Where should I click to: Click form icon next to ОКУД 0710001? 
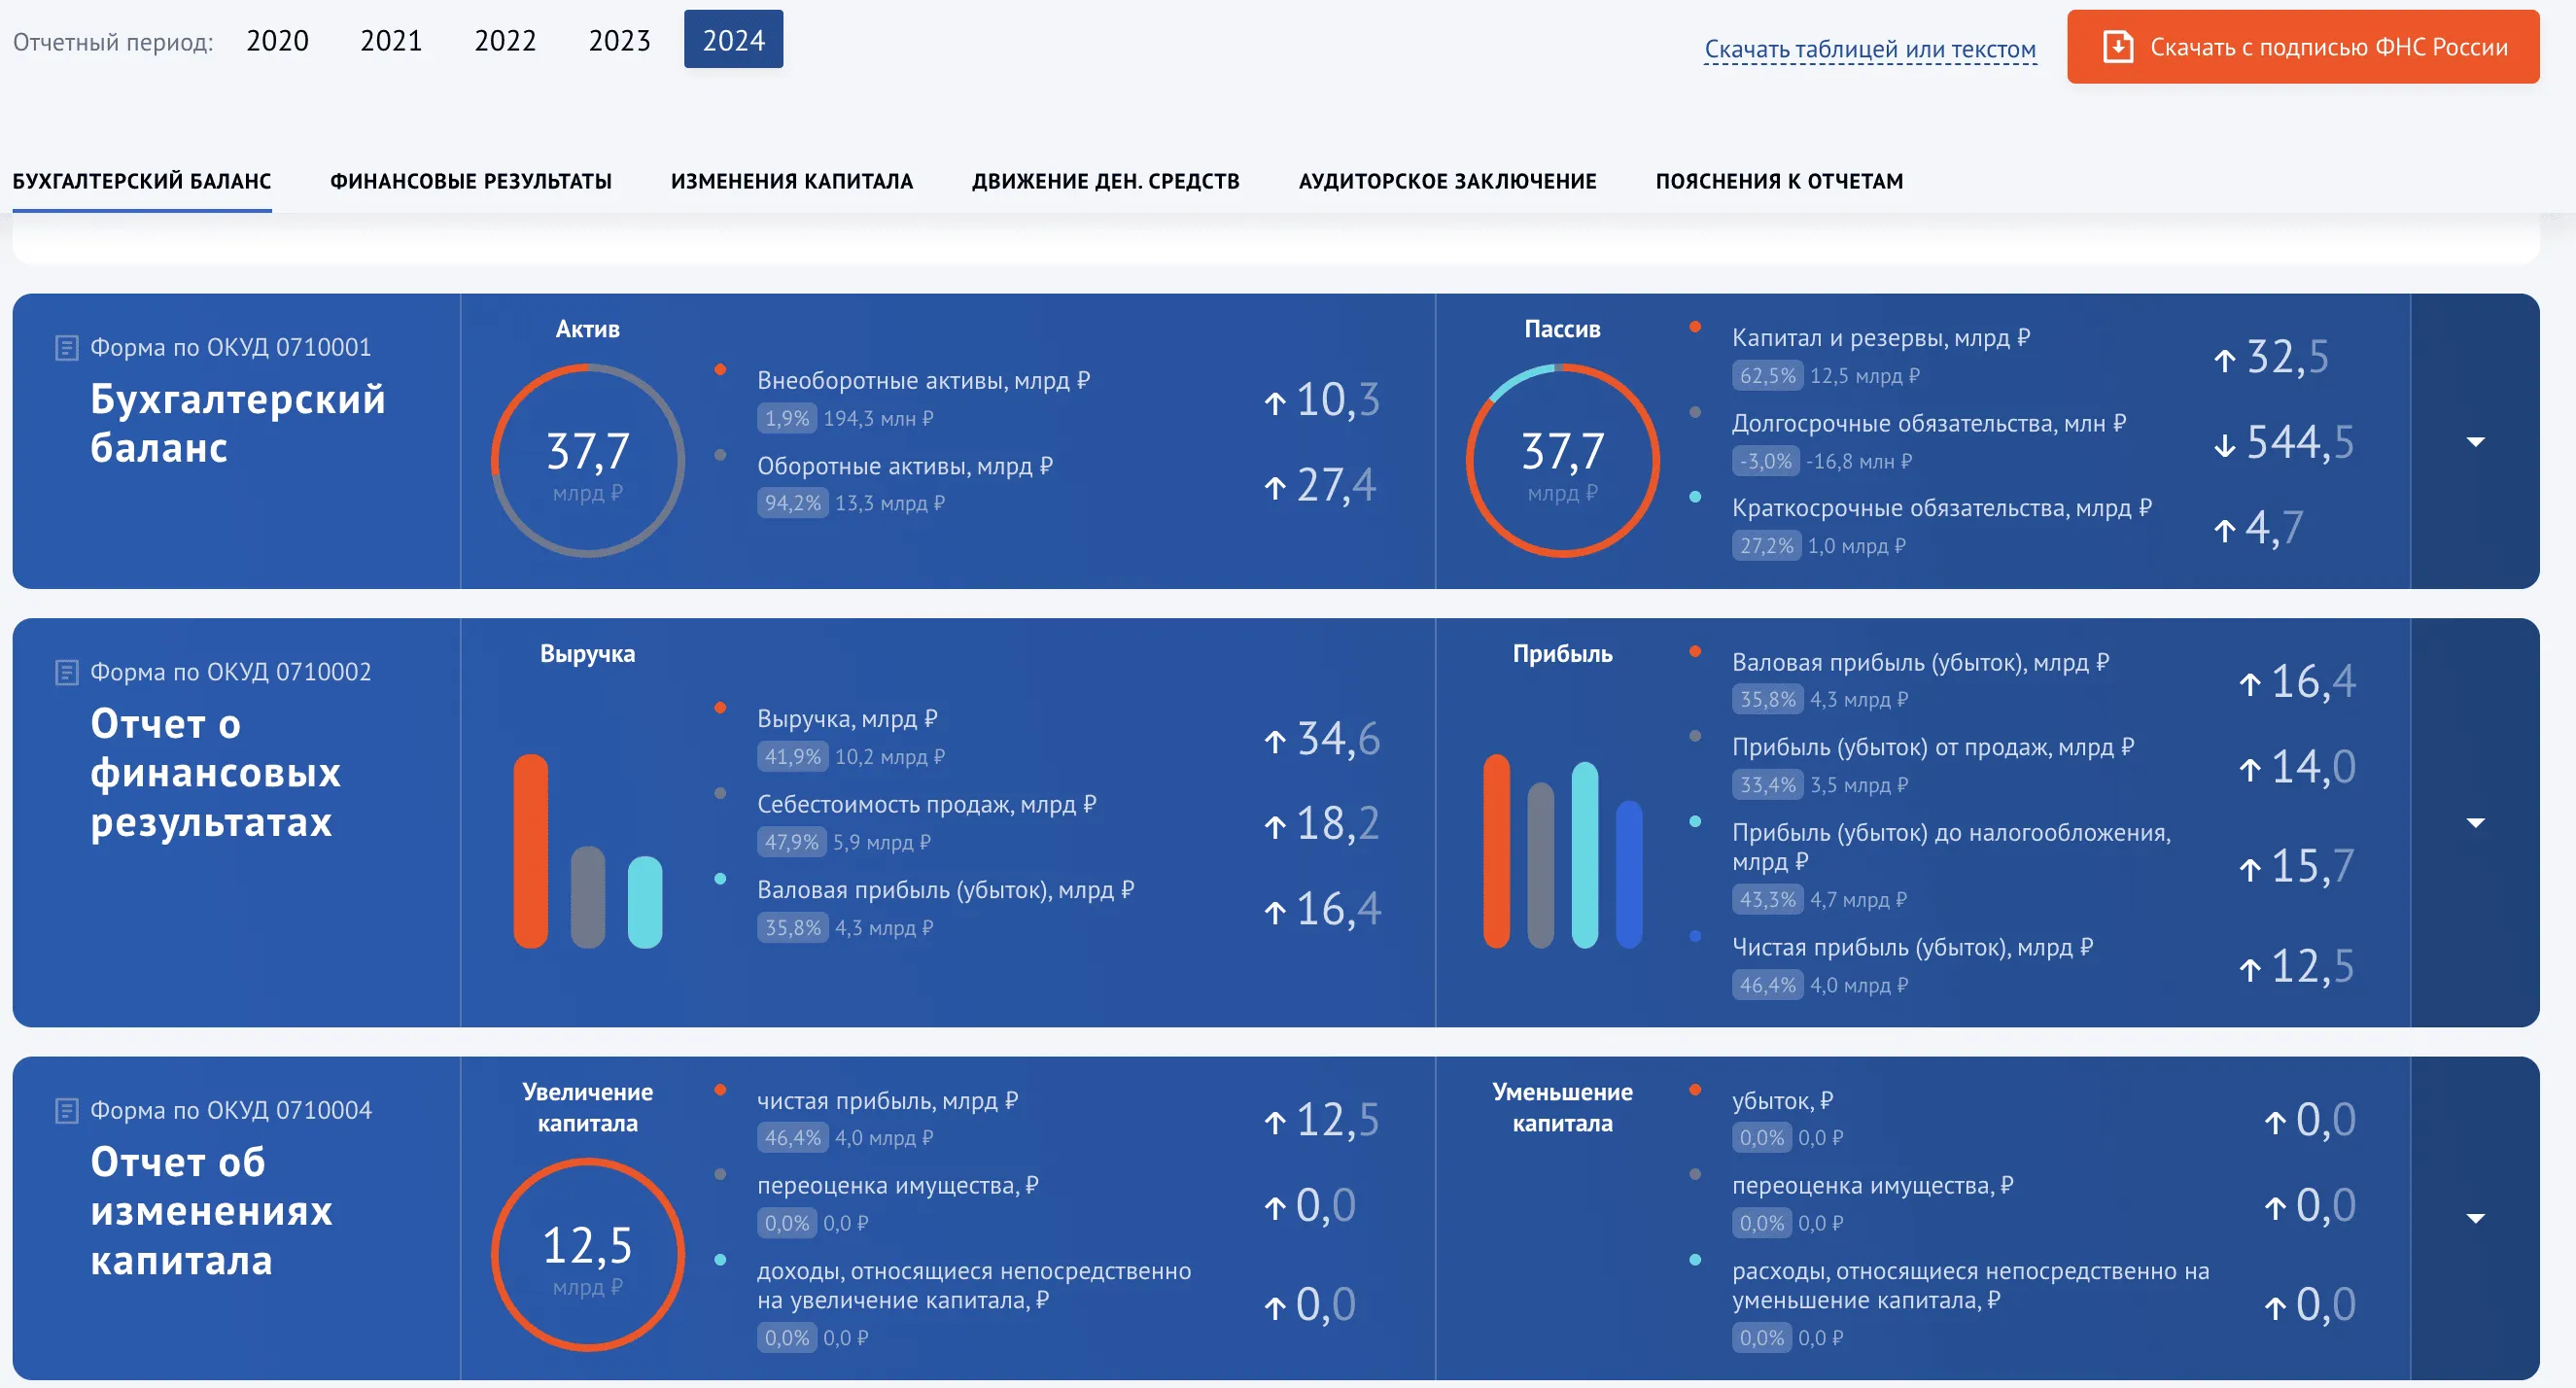pyautogui.click(x=66, y=348)
